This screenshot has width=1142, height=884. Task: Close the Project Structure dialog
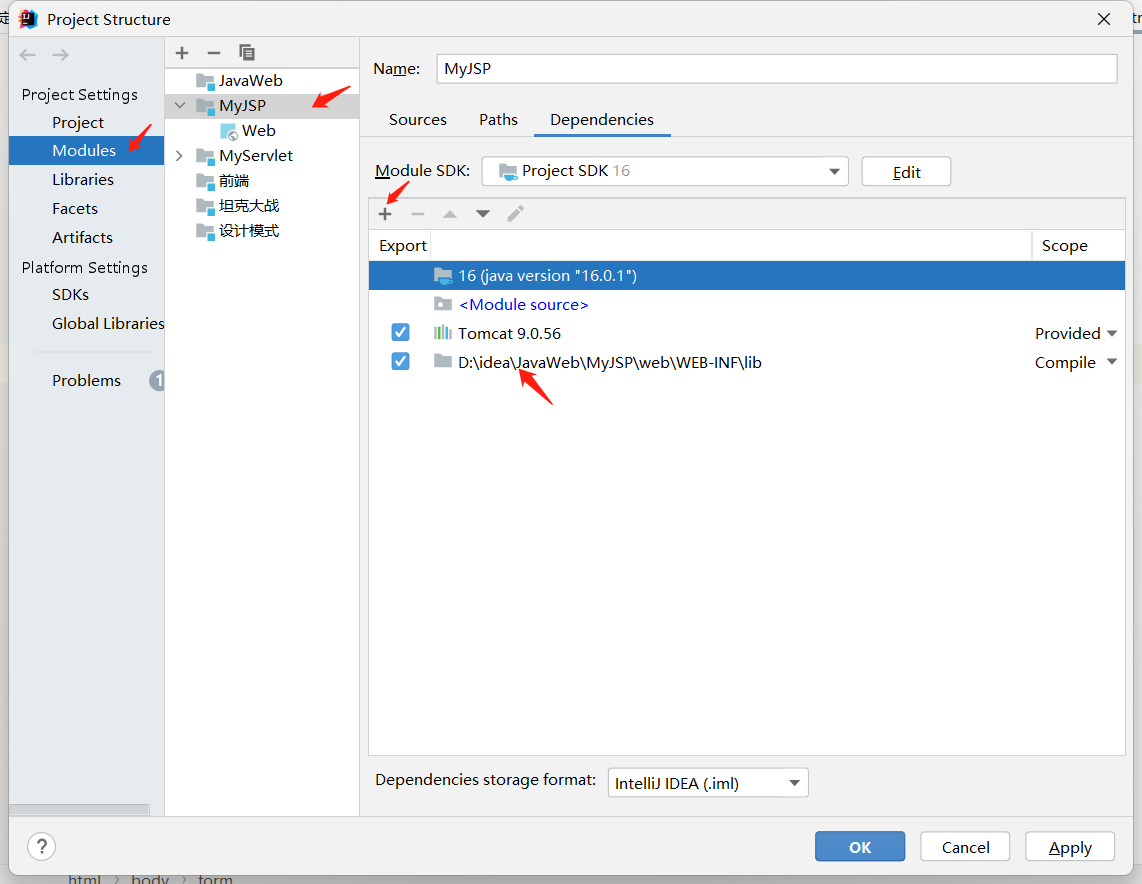(x=1104, y=19)
